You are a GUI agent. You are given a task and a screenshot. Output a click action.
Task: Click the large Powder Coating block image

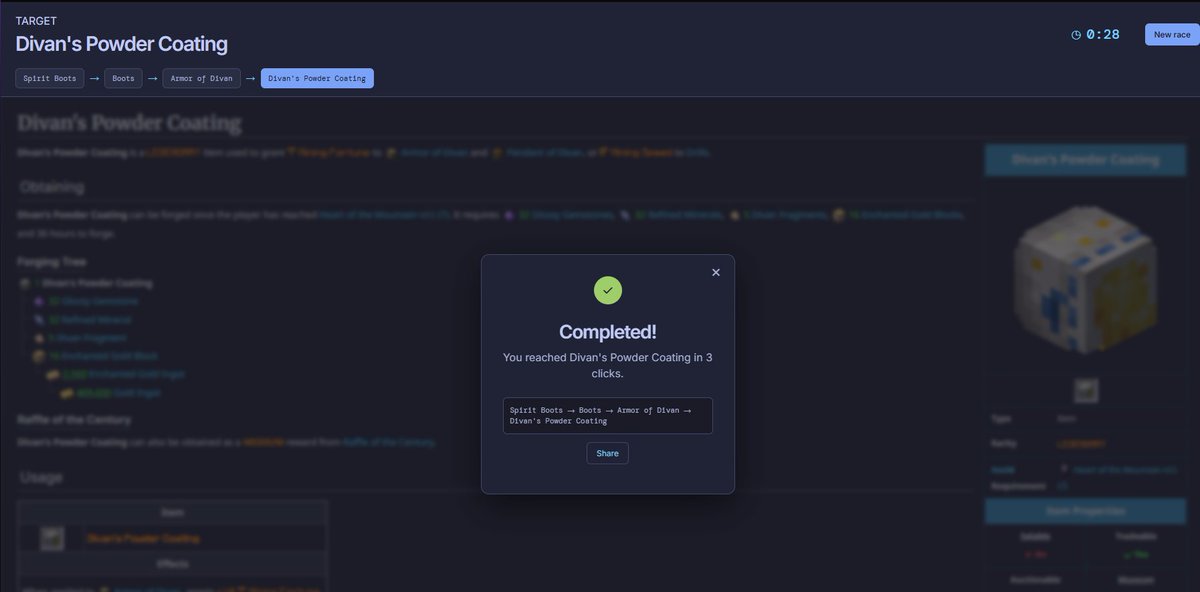pyautogui.click(x=1085, y=280)
